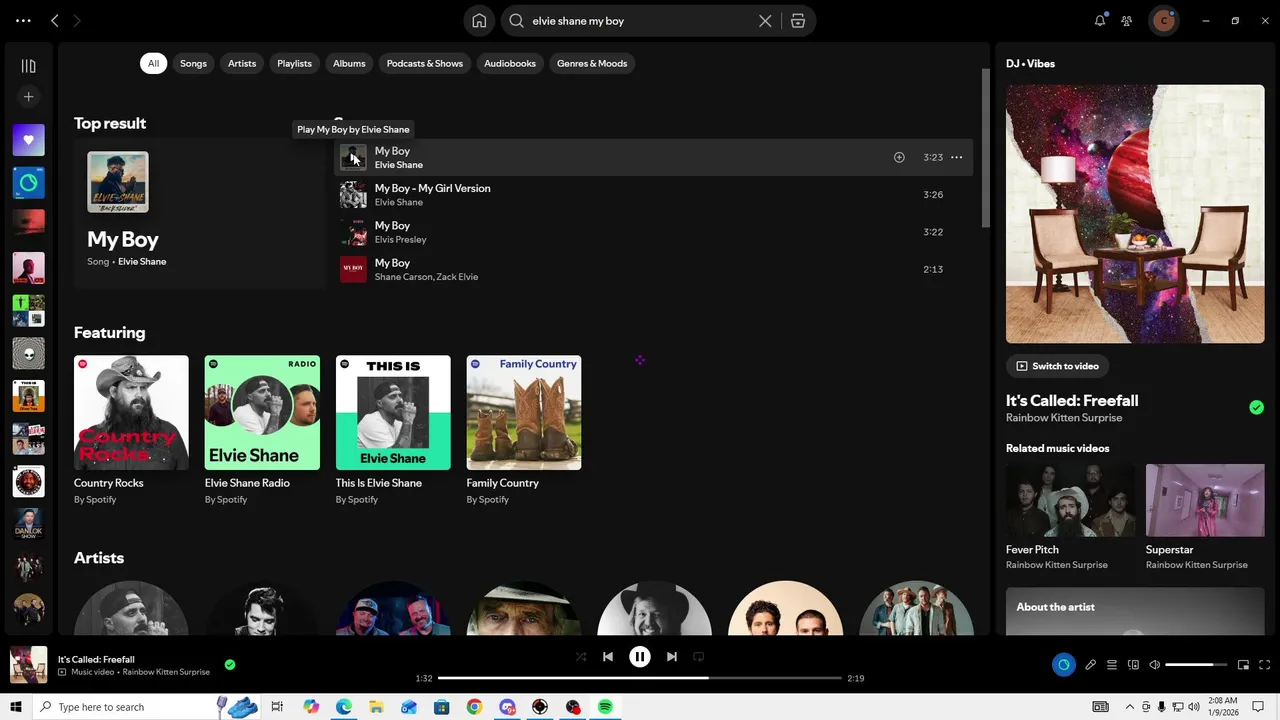Mute volume with the speaker icon
1280x720 pixels.
coord(1155,665)
